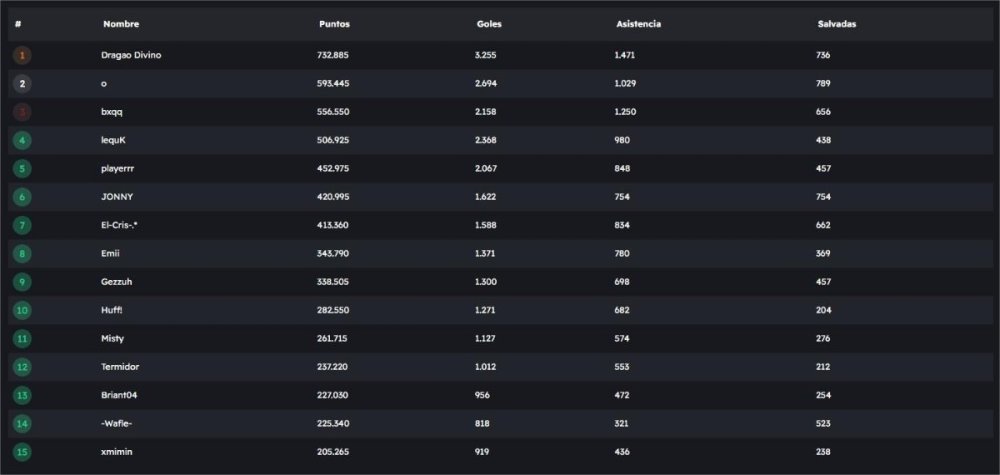This screenshot has height=475, width=1000.
Task: Select the rank 10 badge icon
Action: pyautogui.click(x=22, y=311)
